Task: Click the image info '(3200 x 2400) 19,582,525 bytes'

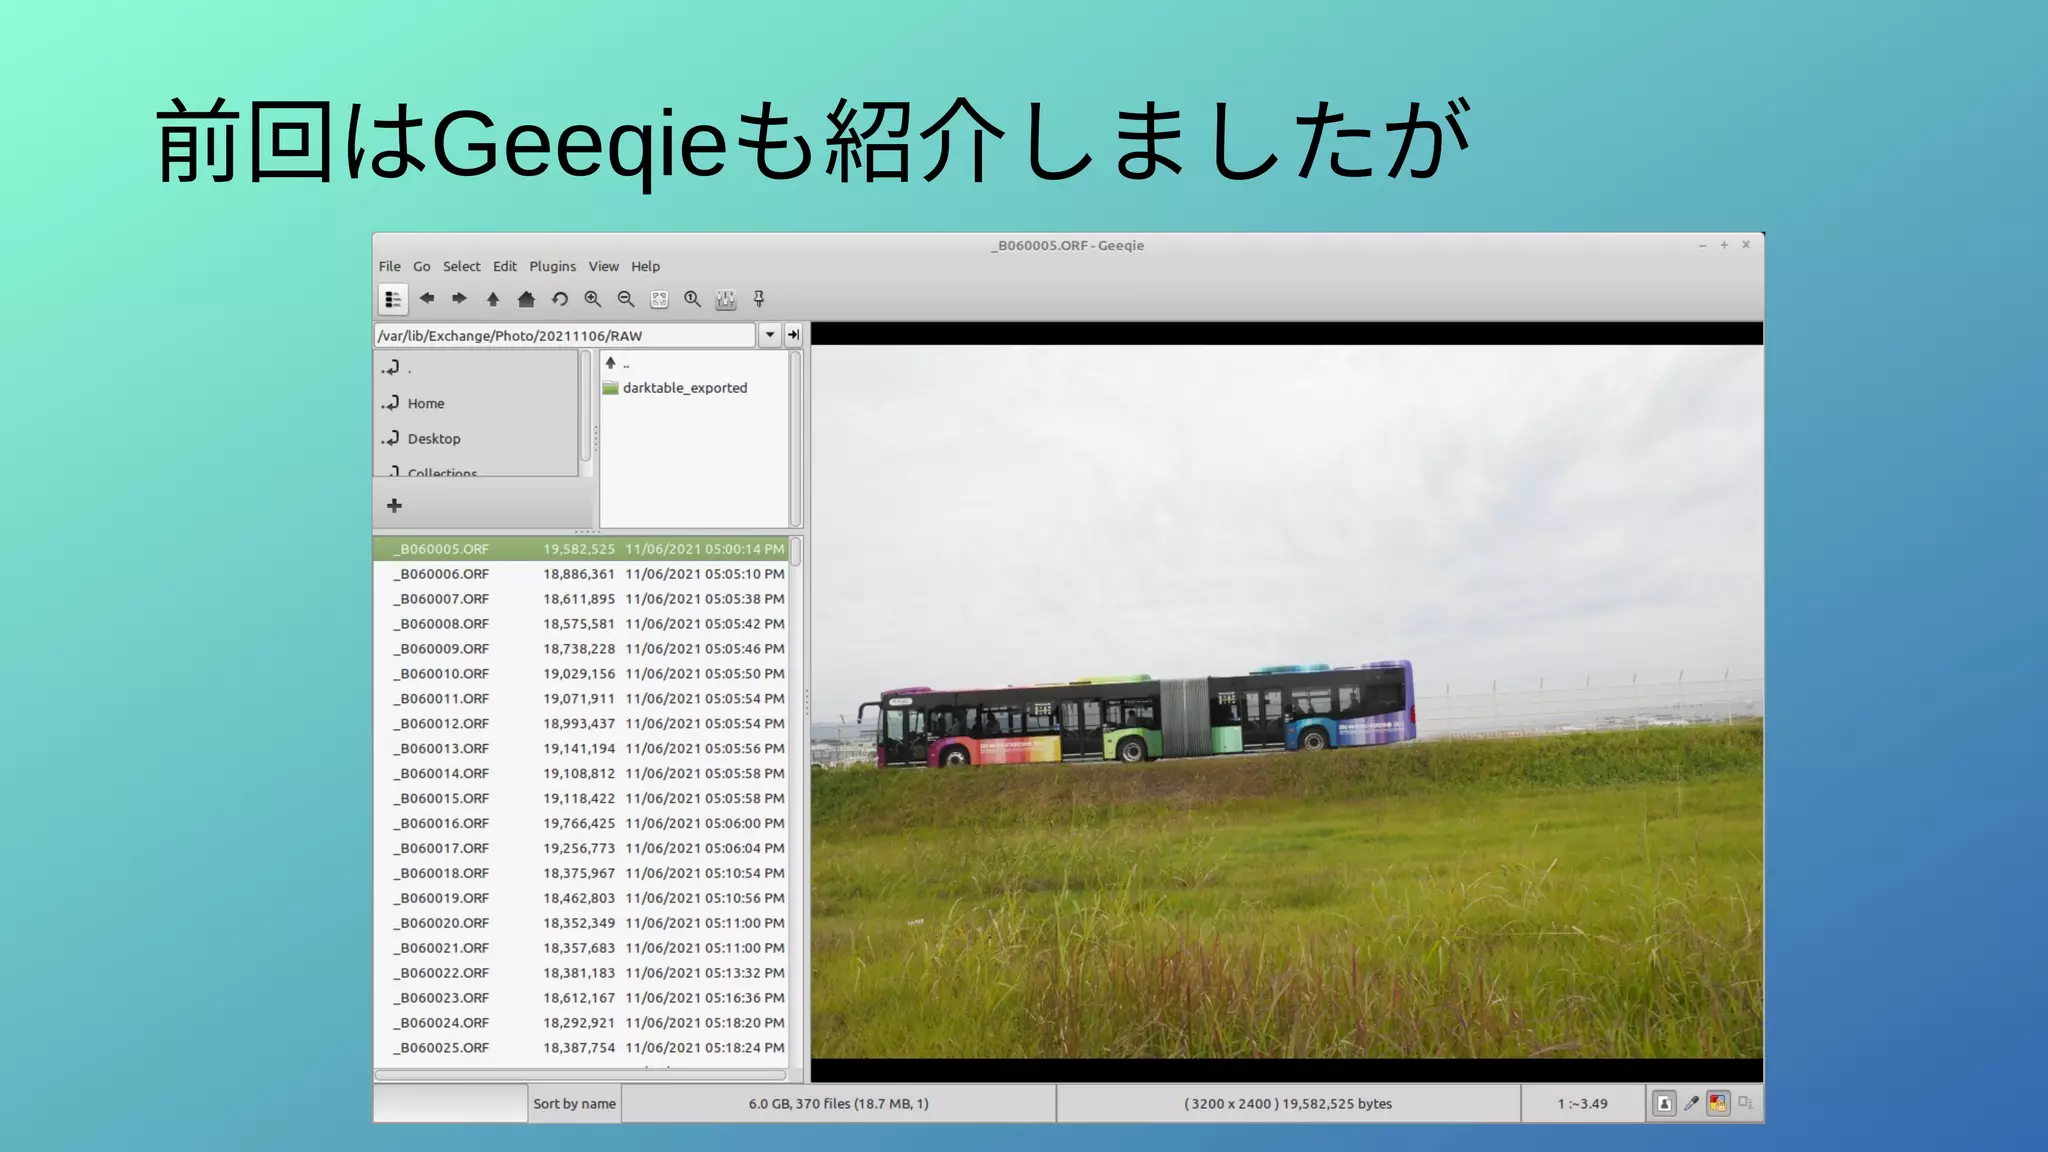Action: pos(1288,1104)
